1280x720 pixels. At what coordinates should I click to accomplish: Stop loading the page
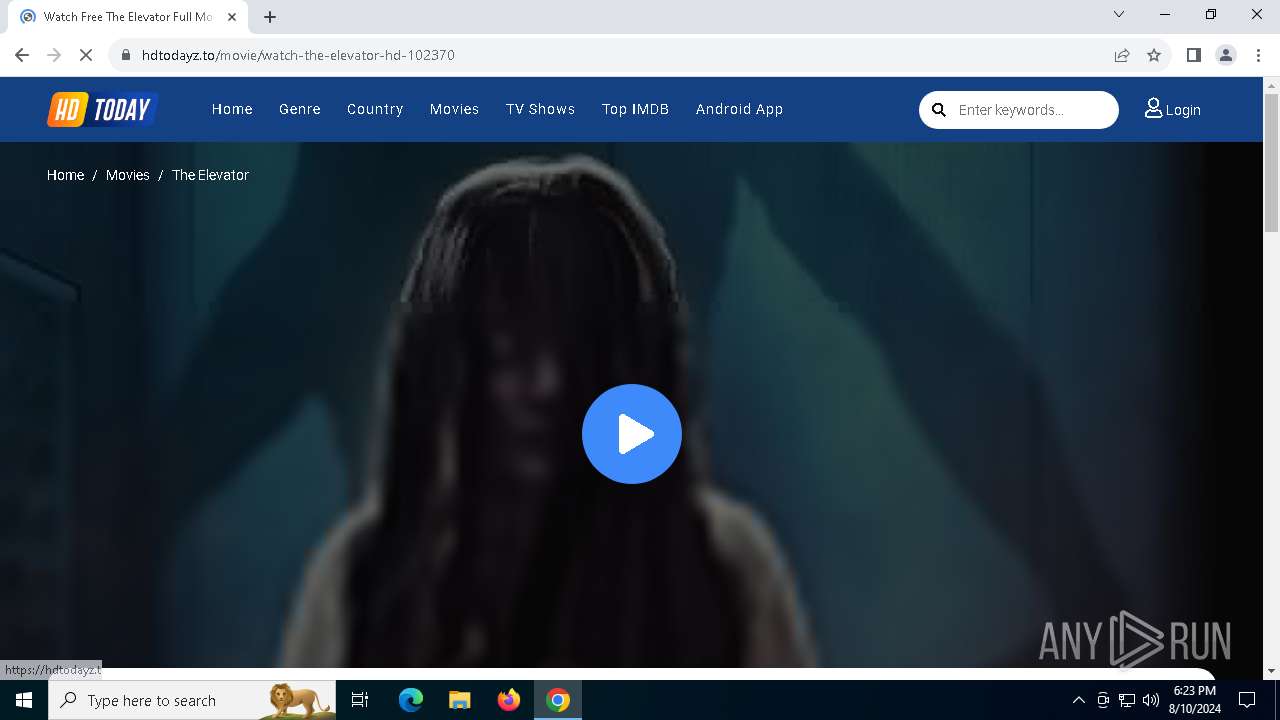(86, 55)
